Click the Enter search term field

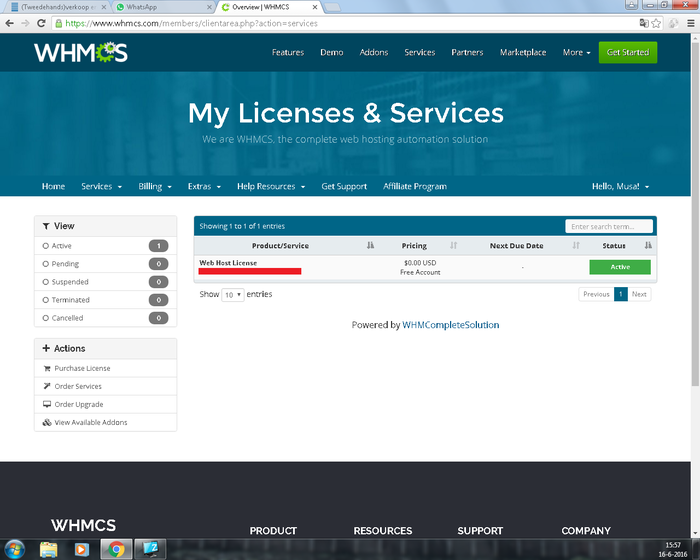pos(609,226)
